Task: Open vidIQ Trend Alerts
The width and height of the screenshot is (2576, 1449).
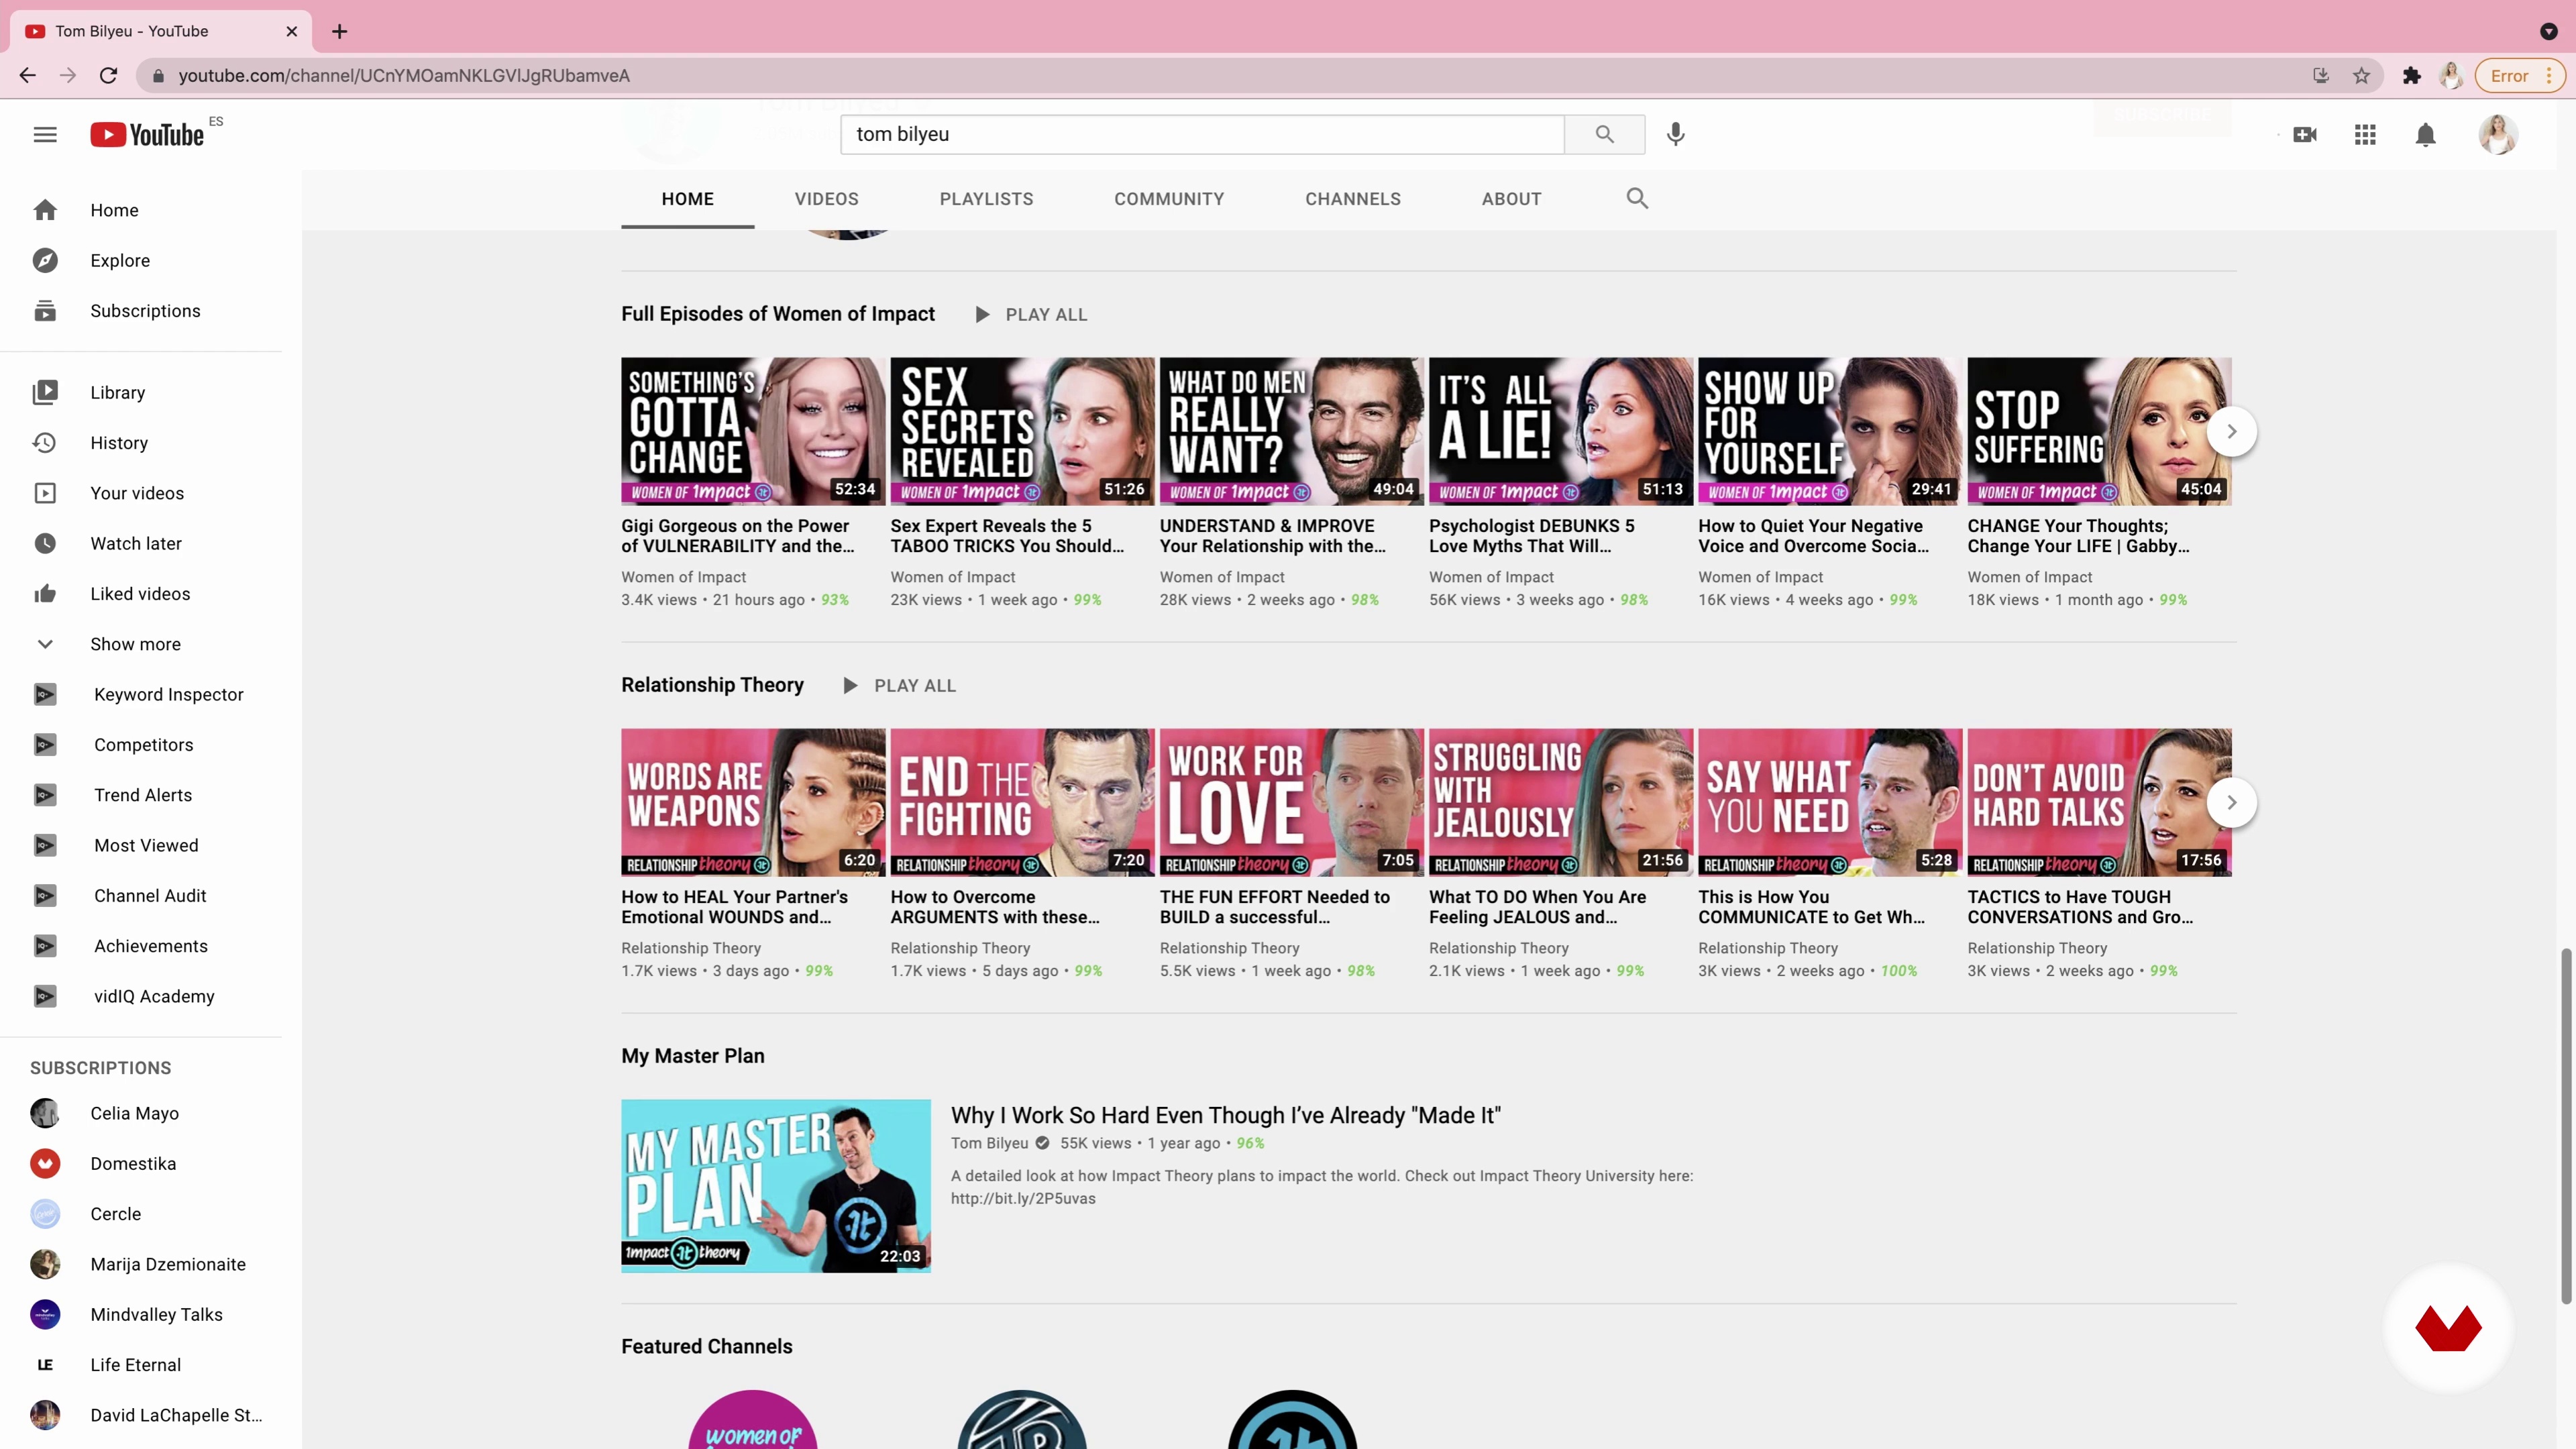Action: click(x=141, y=795)
